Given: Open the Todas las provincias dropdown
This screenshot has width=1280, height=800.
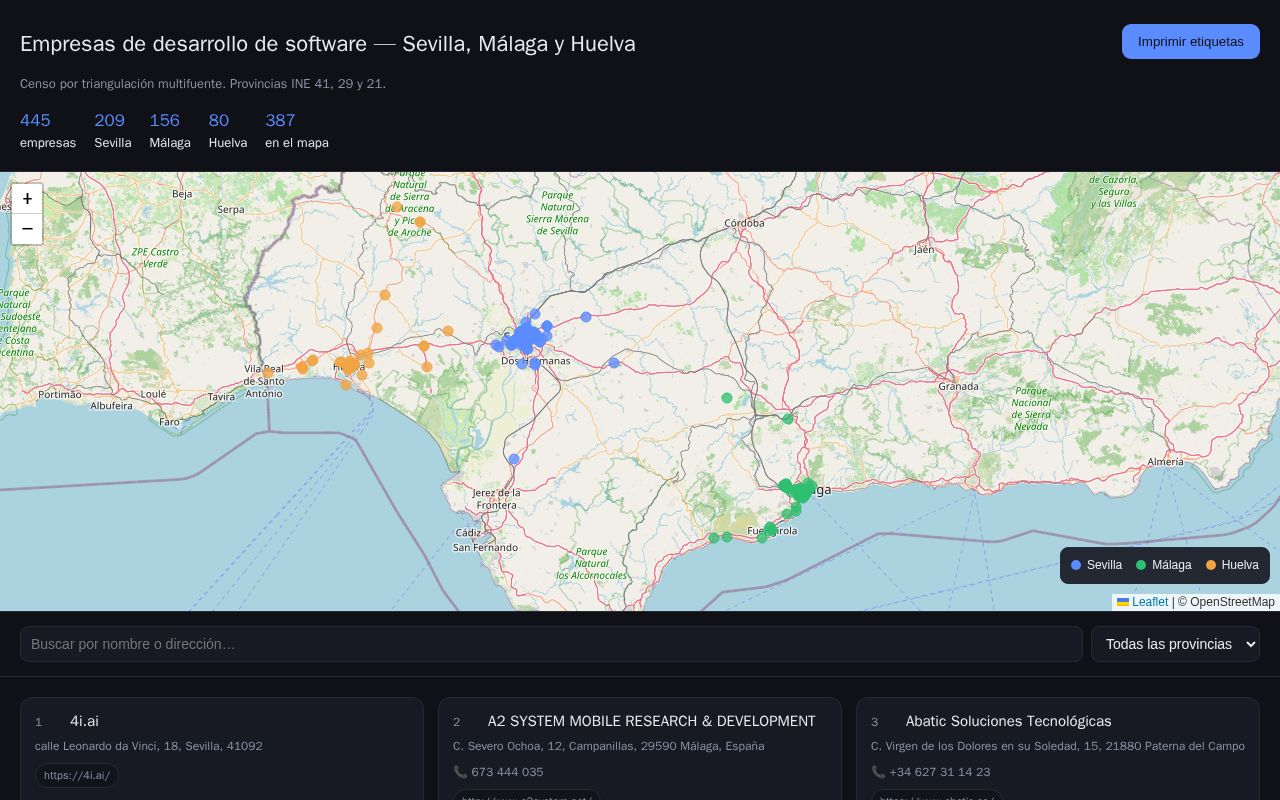Looking at the screenshot, I should 1175,644.
